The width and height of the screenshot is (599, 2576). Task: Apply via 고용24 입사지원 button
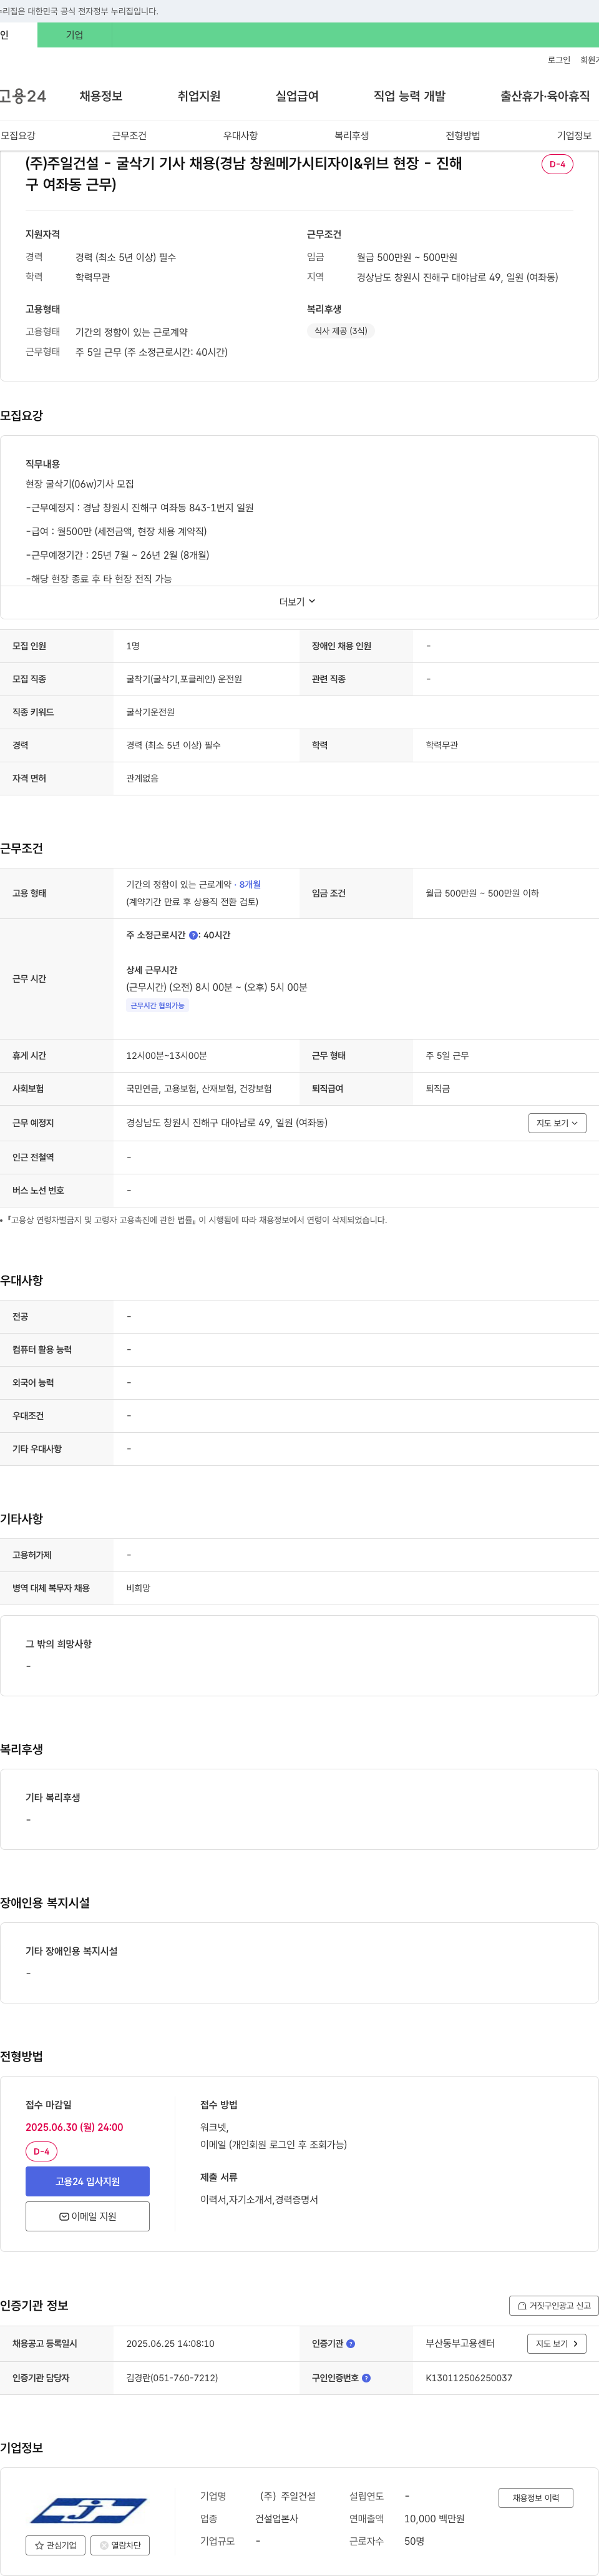(x=88, y=2181)
